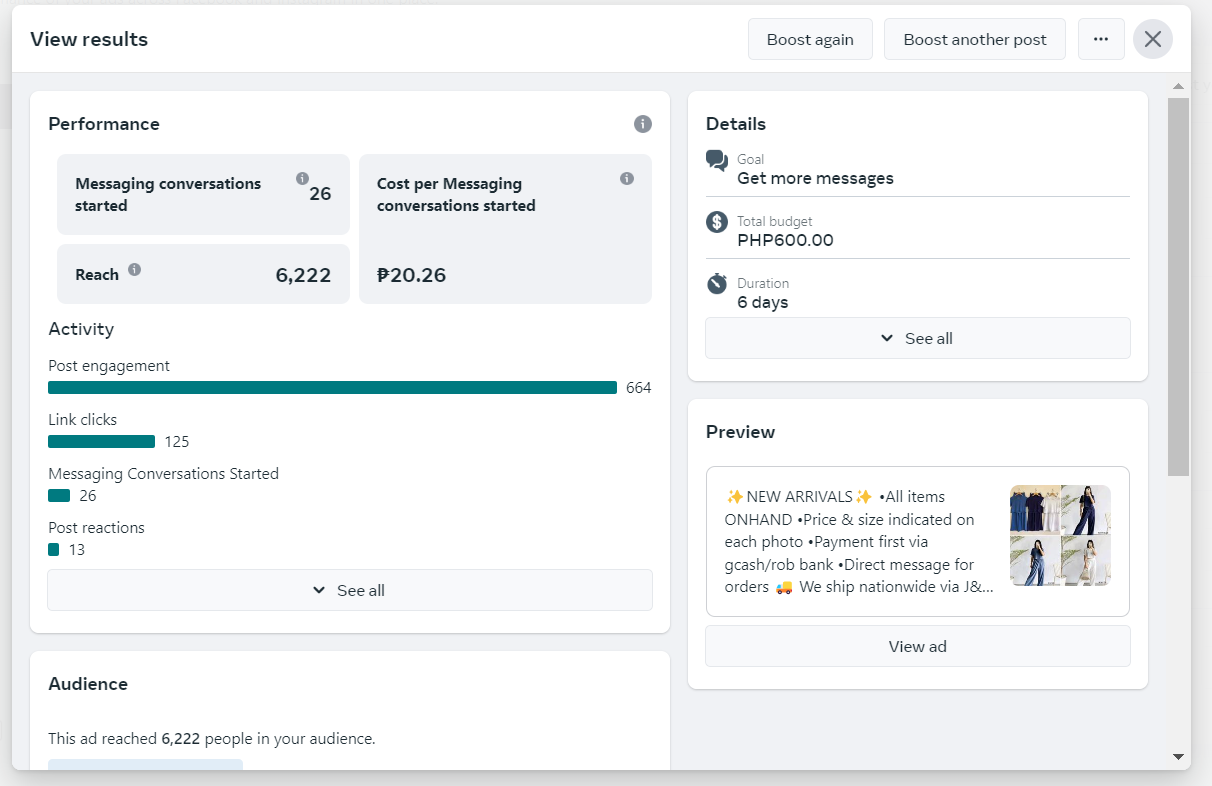Expand See all in Details panel

point(918,339)
